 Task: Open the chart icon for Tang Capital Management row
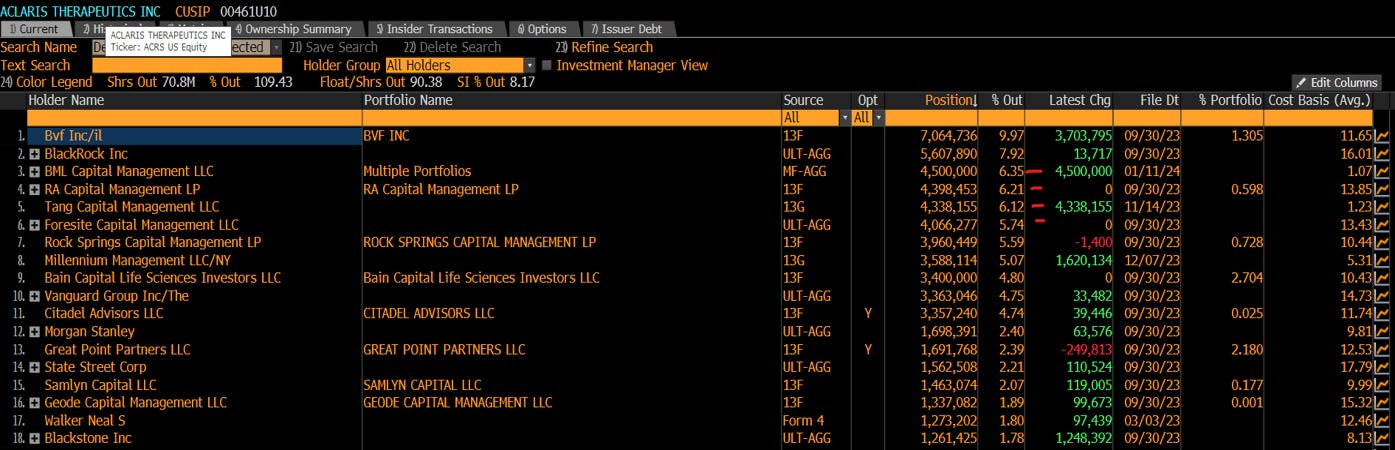point(1383,207)
